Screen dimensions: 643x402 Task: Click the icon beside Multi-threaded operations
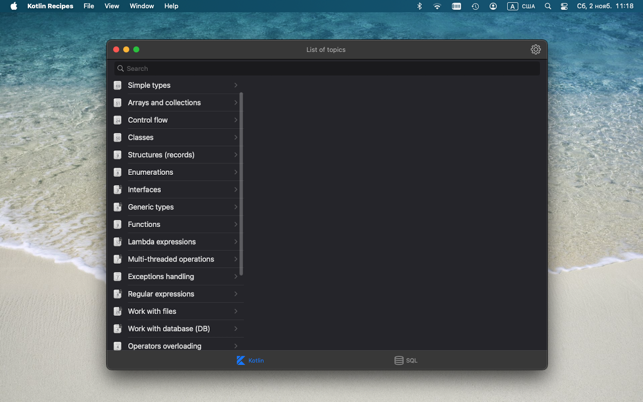[118, 259]
